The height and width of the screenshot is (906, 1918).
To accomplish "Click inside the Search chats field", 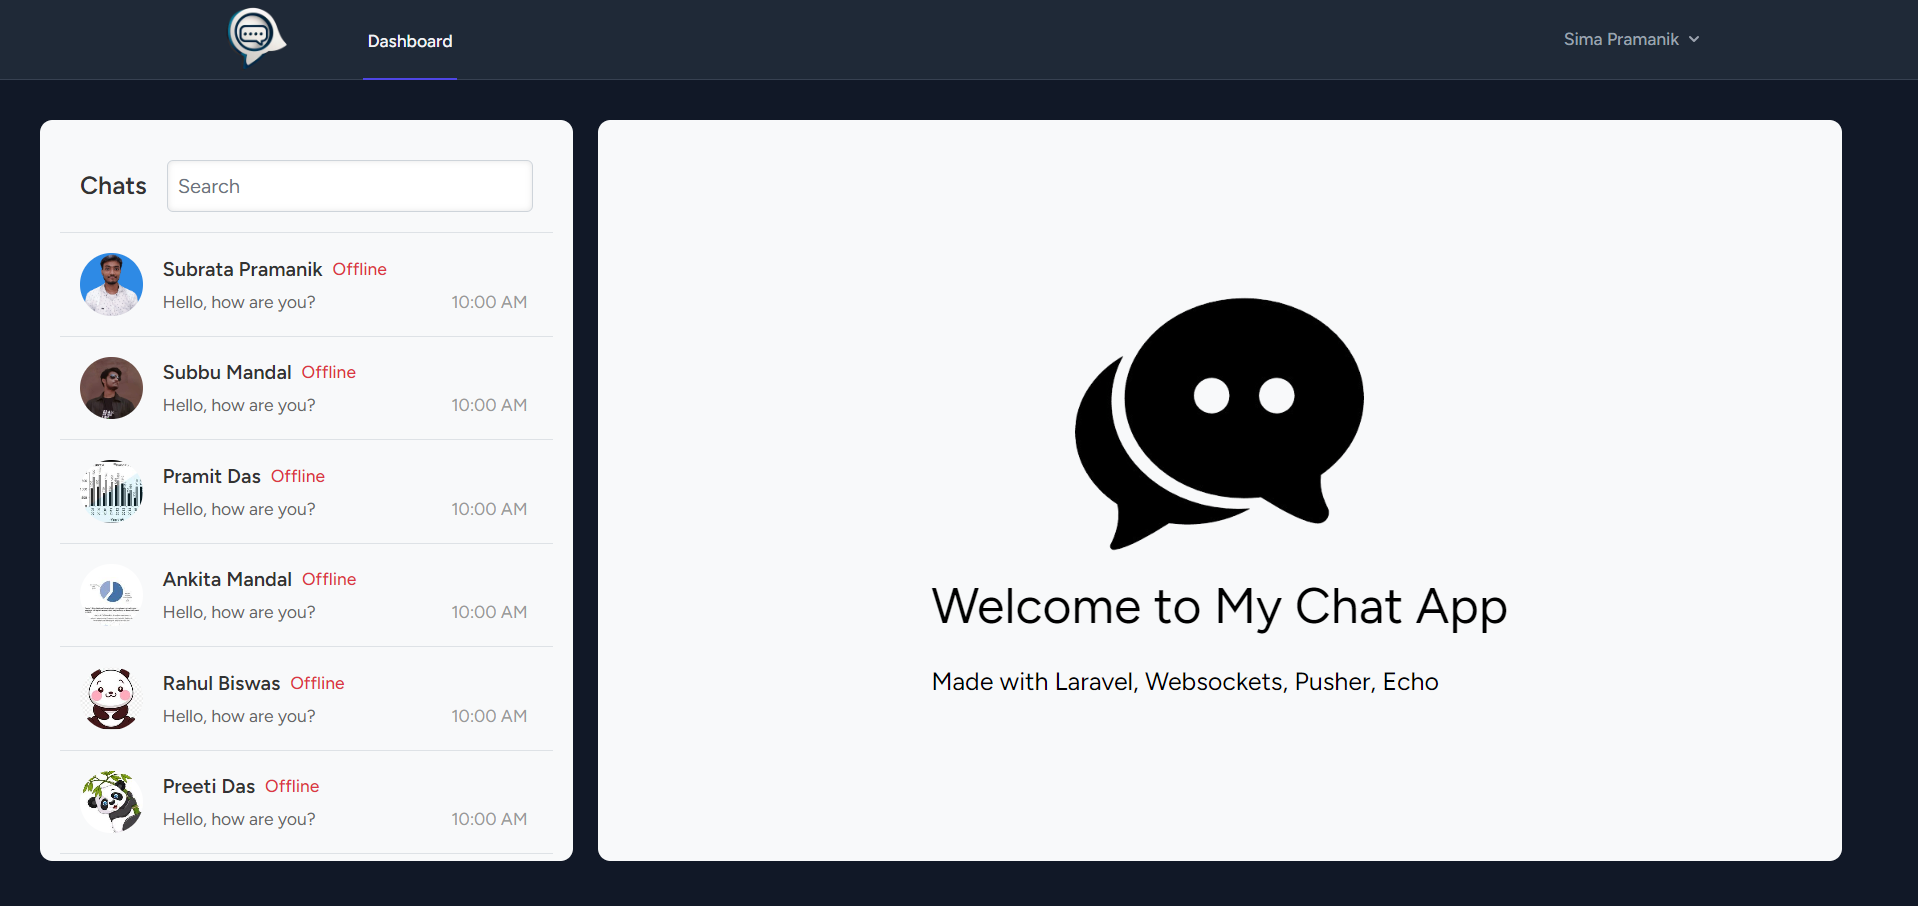I will pyautogui.click(x=349, y=186).
